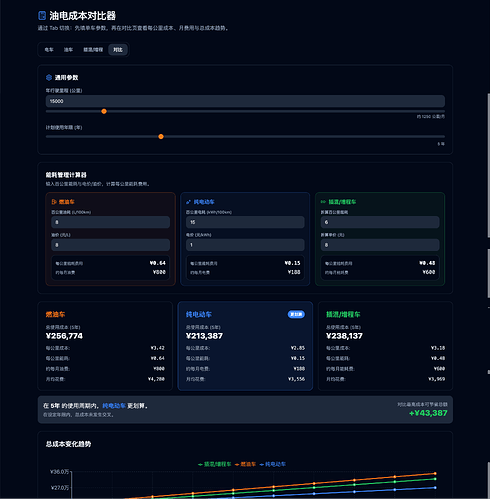Toggle 插混/增程车 series in chart legend

pos(214,464)
